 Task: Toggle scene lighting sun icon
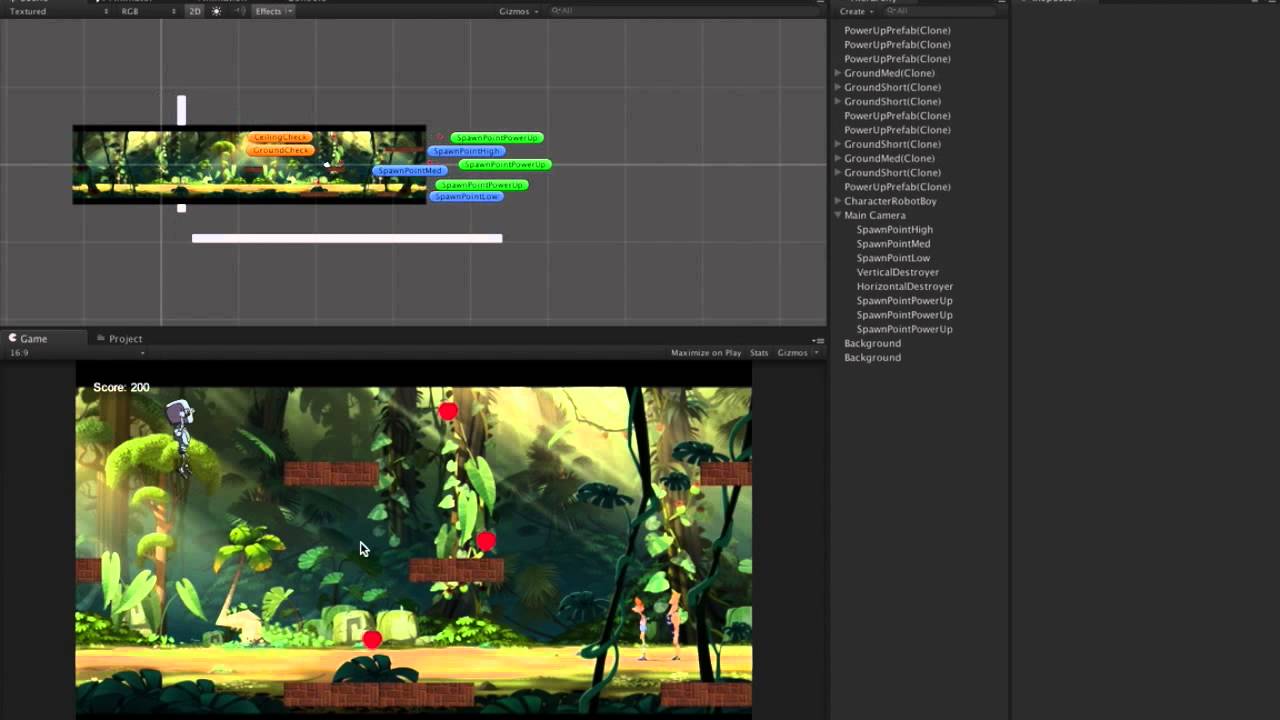[x=216, y=11]
